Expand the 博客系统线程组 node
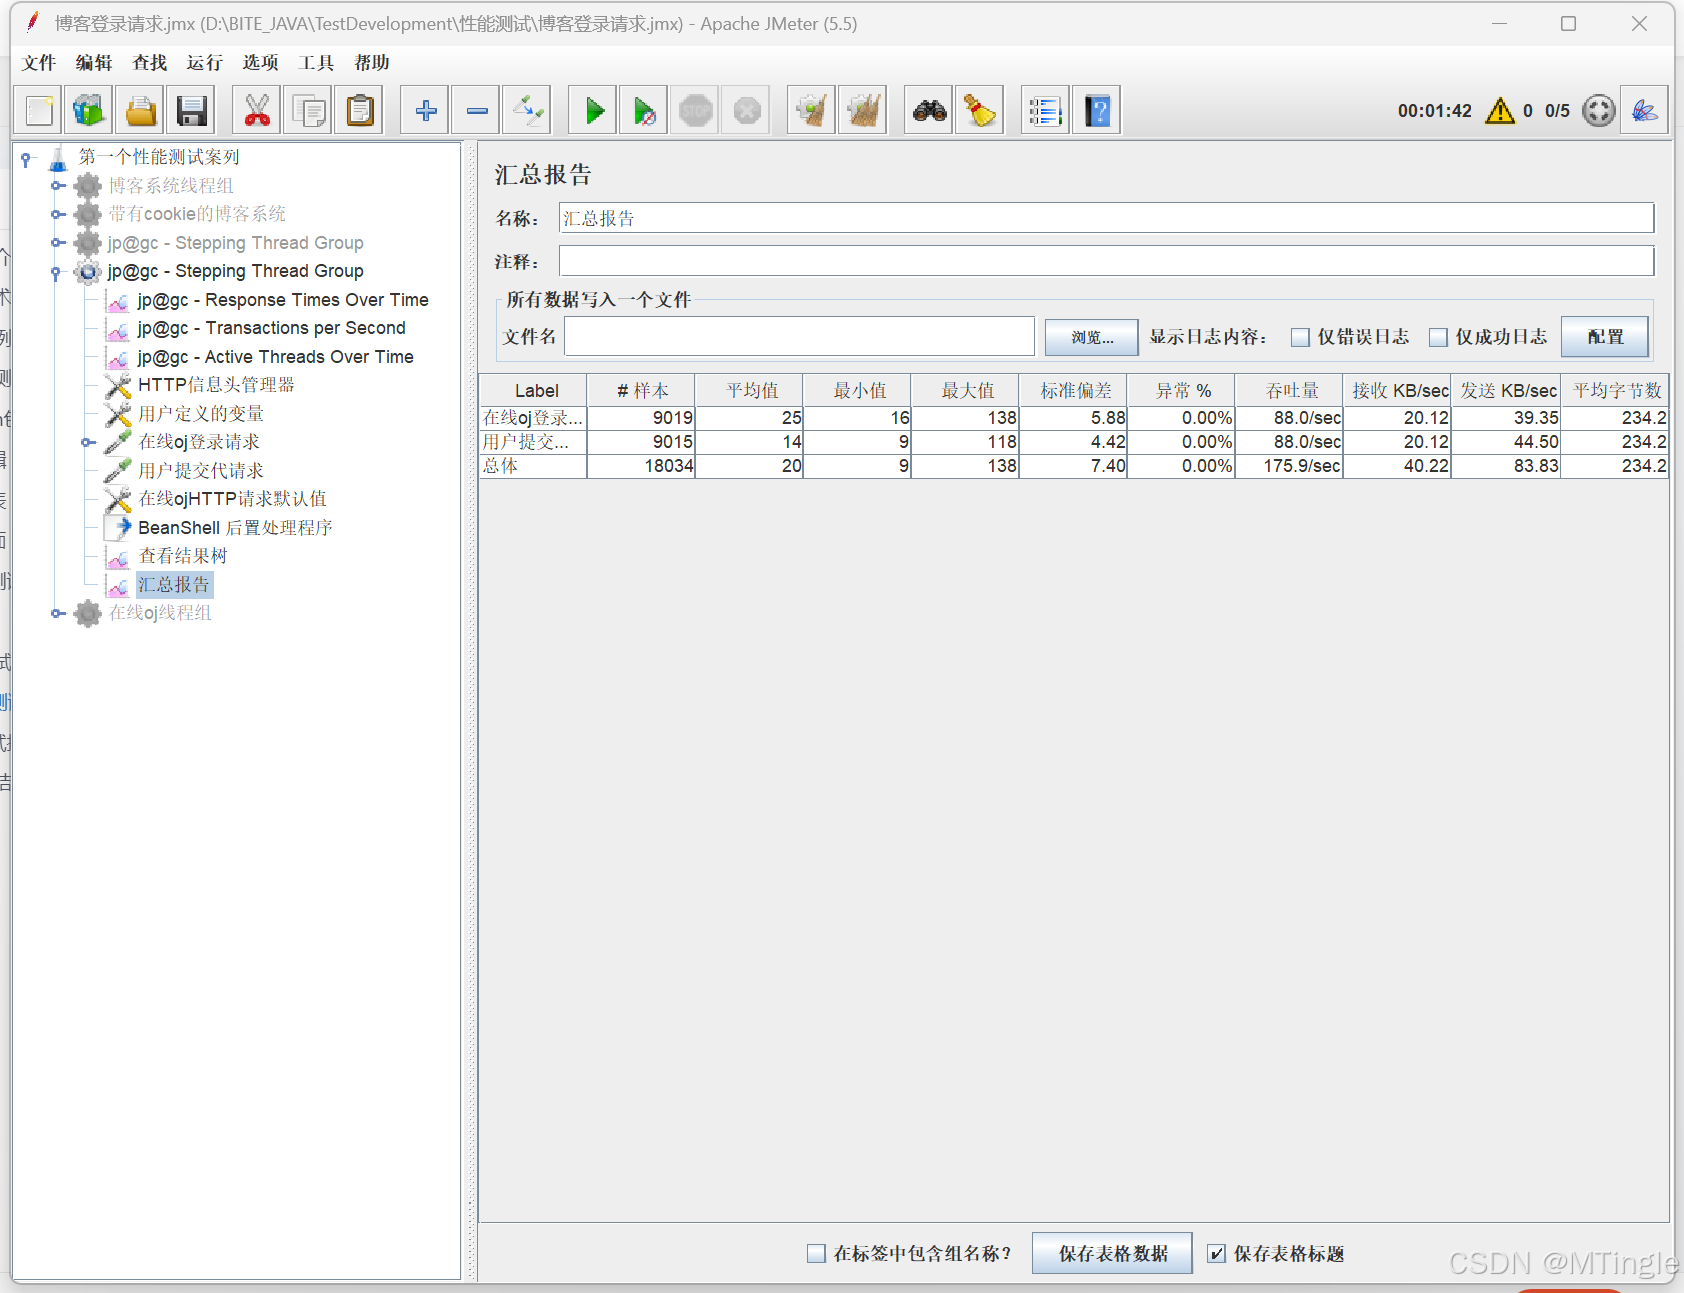This screenshot has width=1684, height=1293. [x=58, y=186]
